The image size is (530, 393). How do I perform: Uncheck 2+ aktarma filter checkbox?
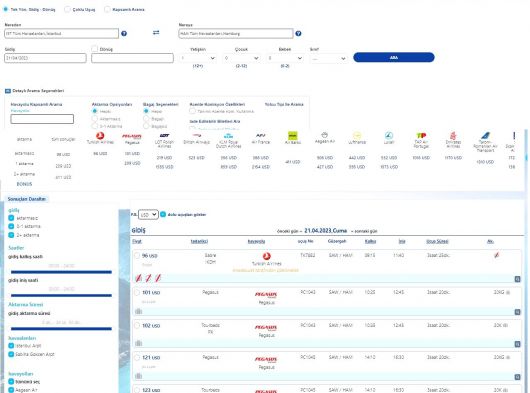coord(11,235)
